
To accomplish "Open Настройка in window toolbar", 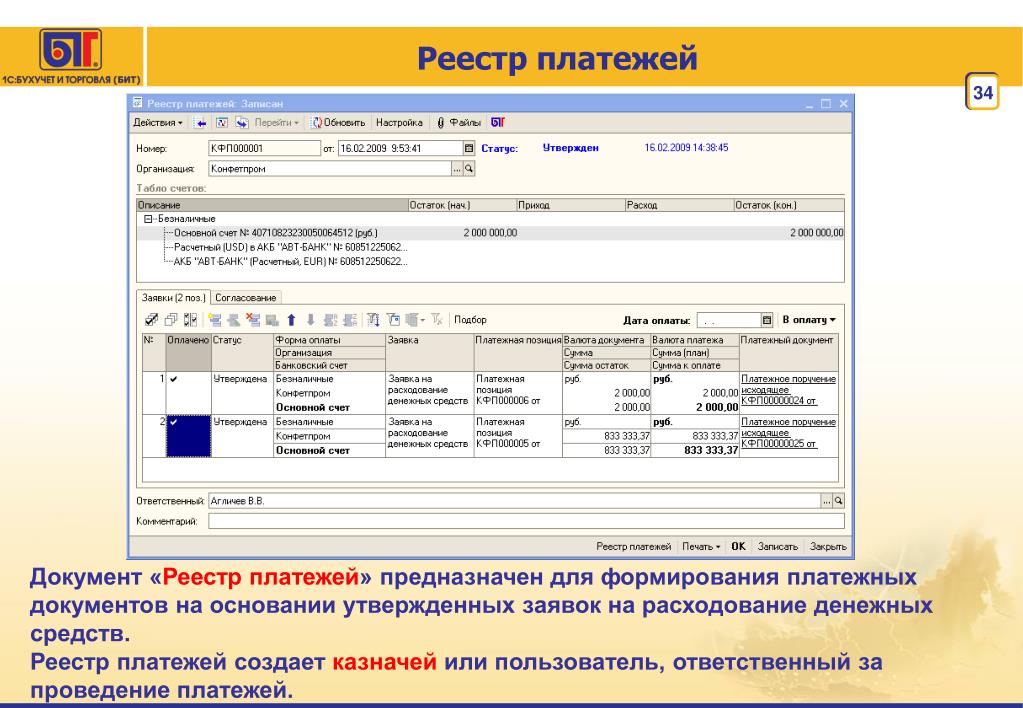I will (x=399, y=123).
